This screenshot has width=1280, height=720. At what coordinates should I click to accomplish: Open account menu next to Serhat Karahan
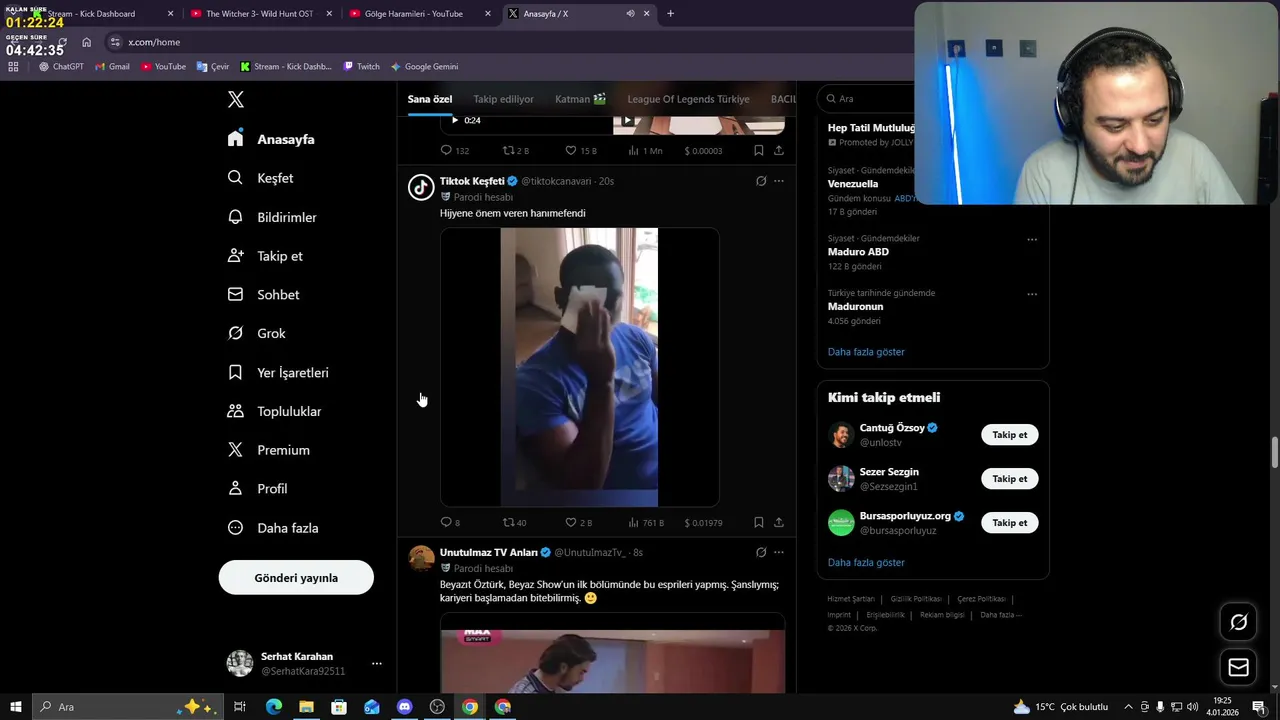point(377,663)
